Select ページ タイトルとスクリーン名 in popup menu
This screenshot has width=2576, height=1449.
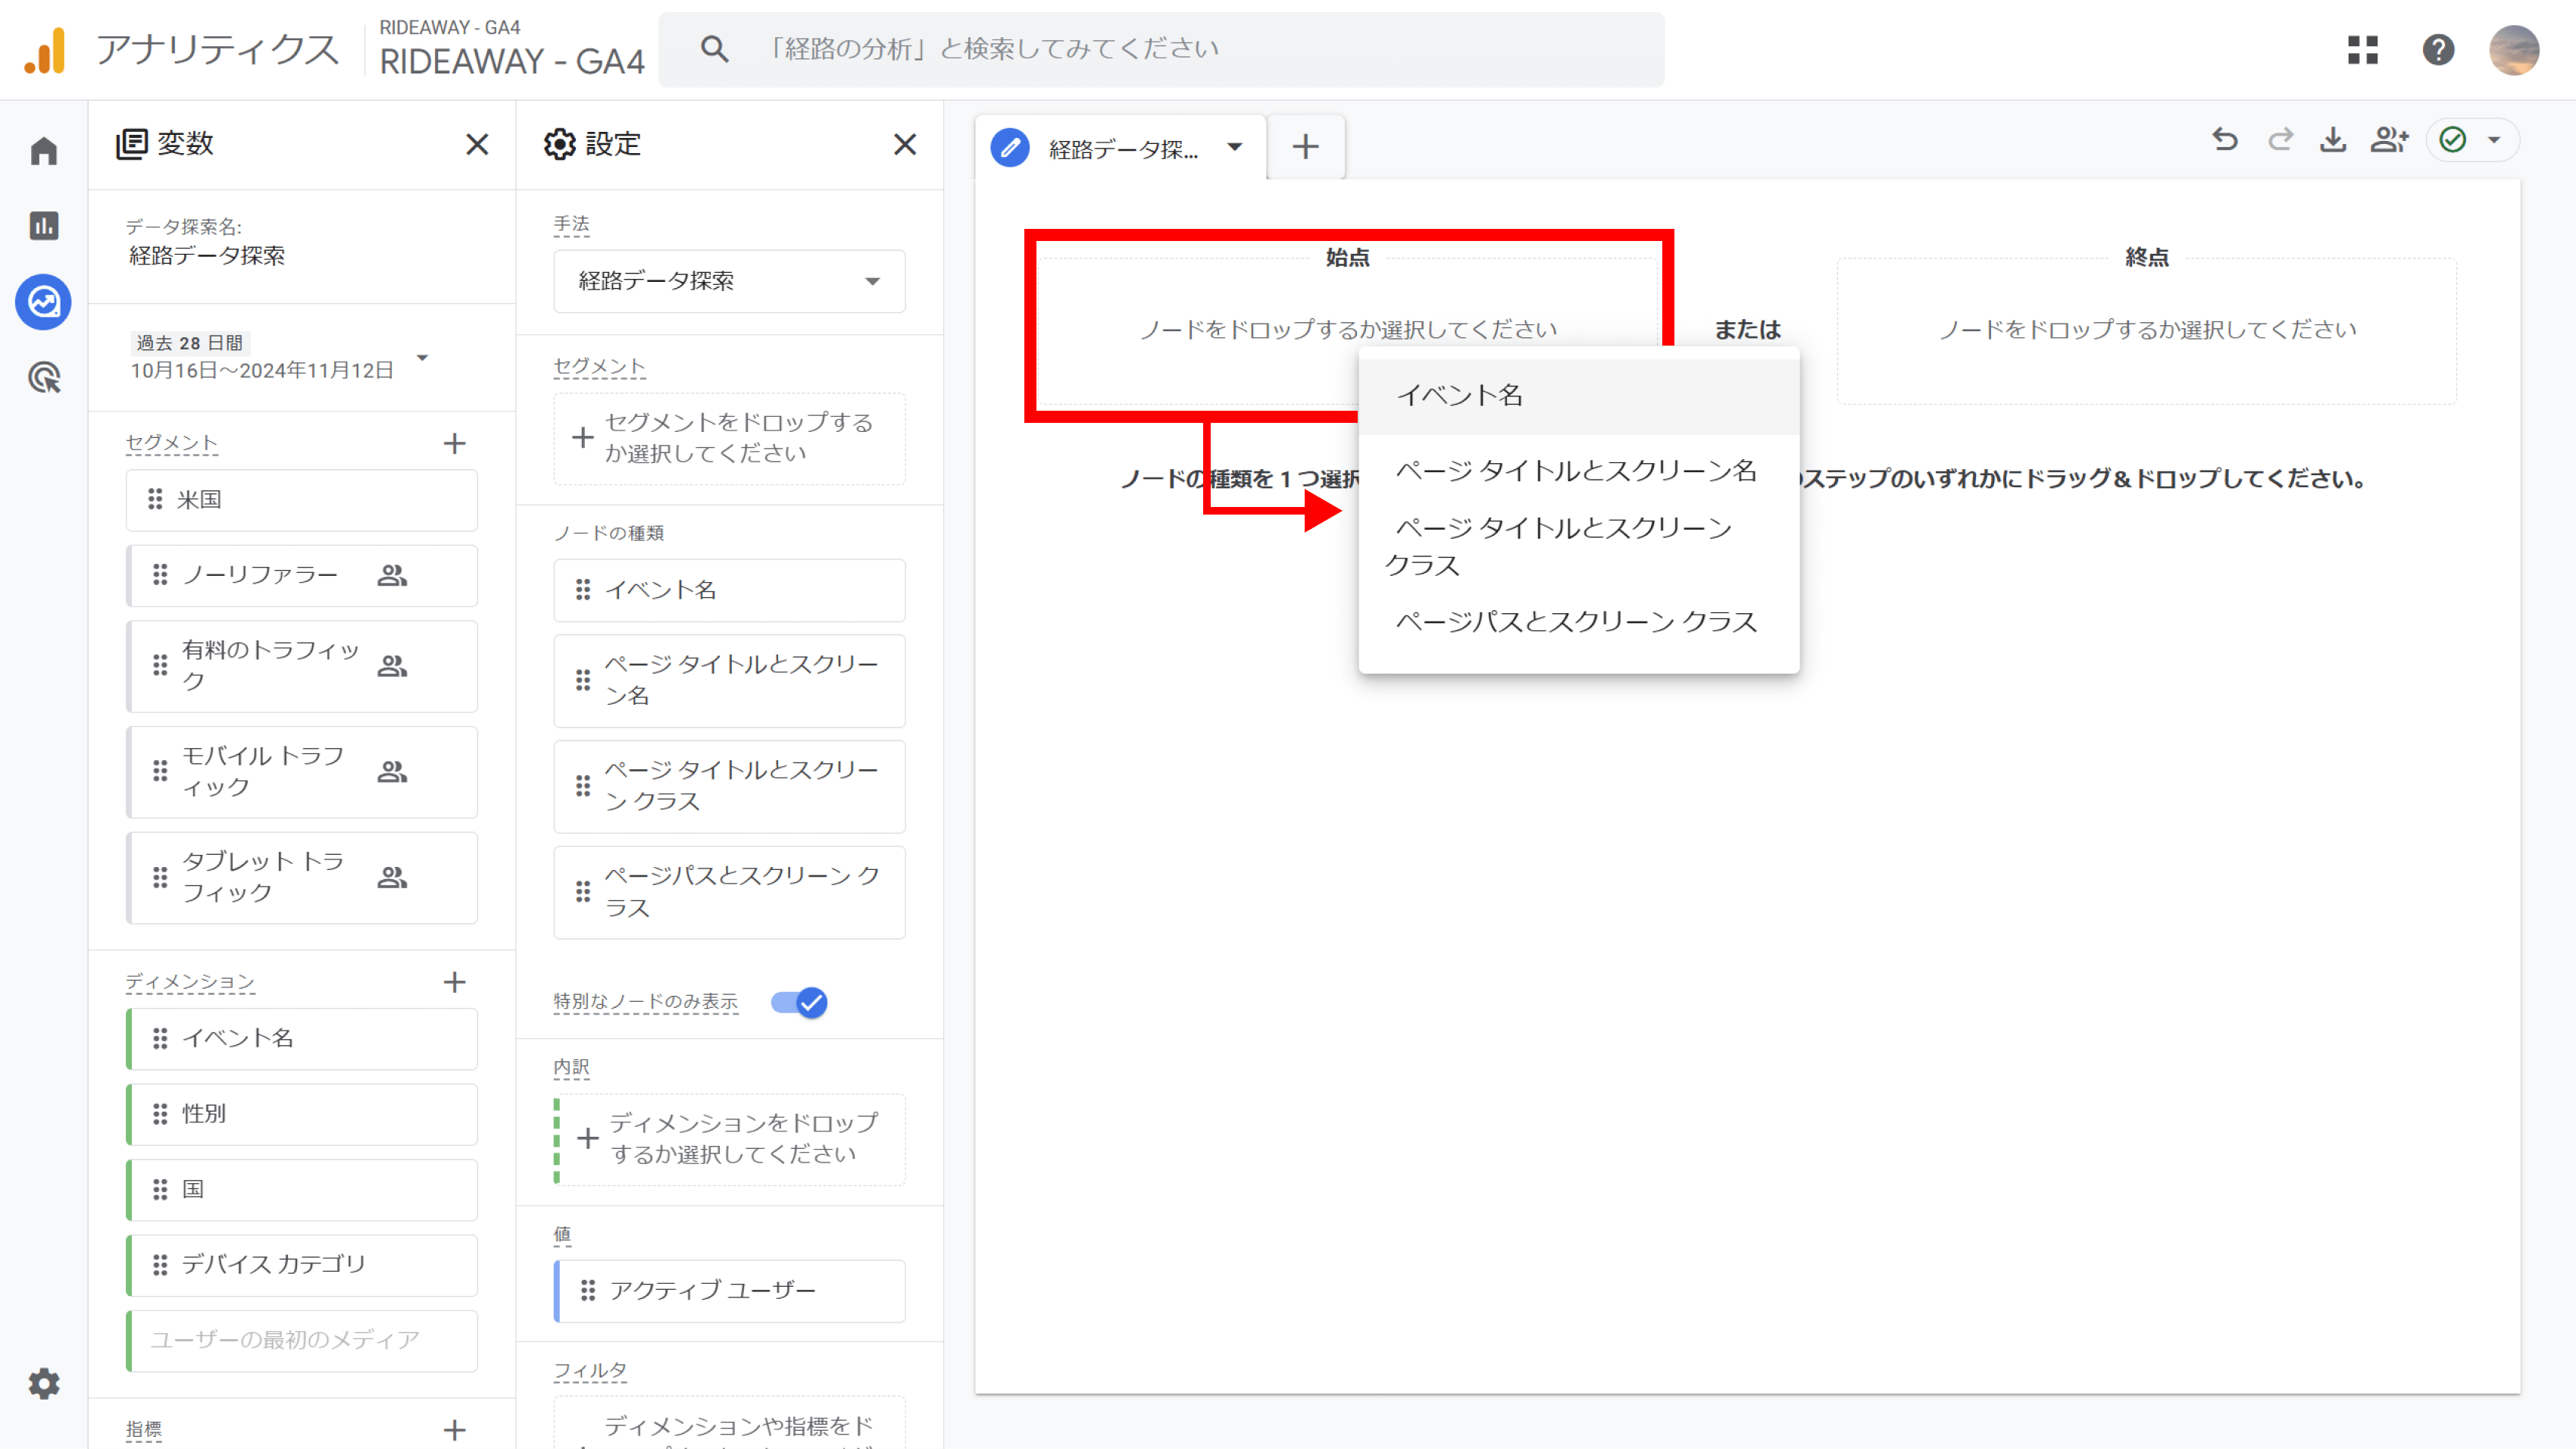[1579, 471]
